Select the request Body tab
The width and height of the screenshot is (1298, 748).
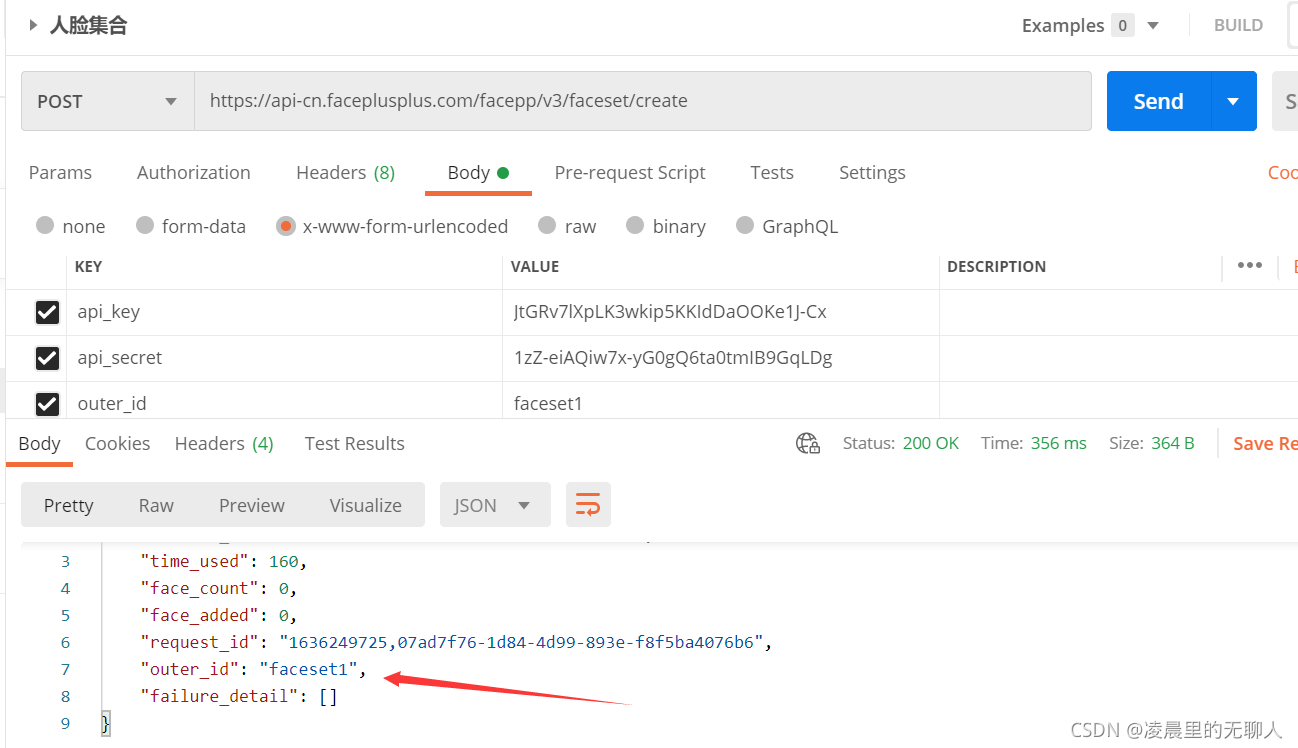click(478, 173)
